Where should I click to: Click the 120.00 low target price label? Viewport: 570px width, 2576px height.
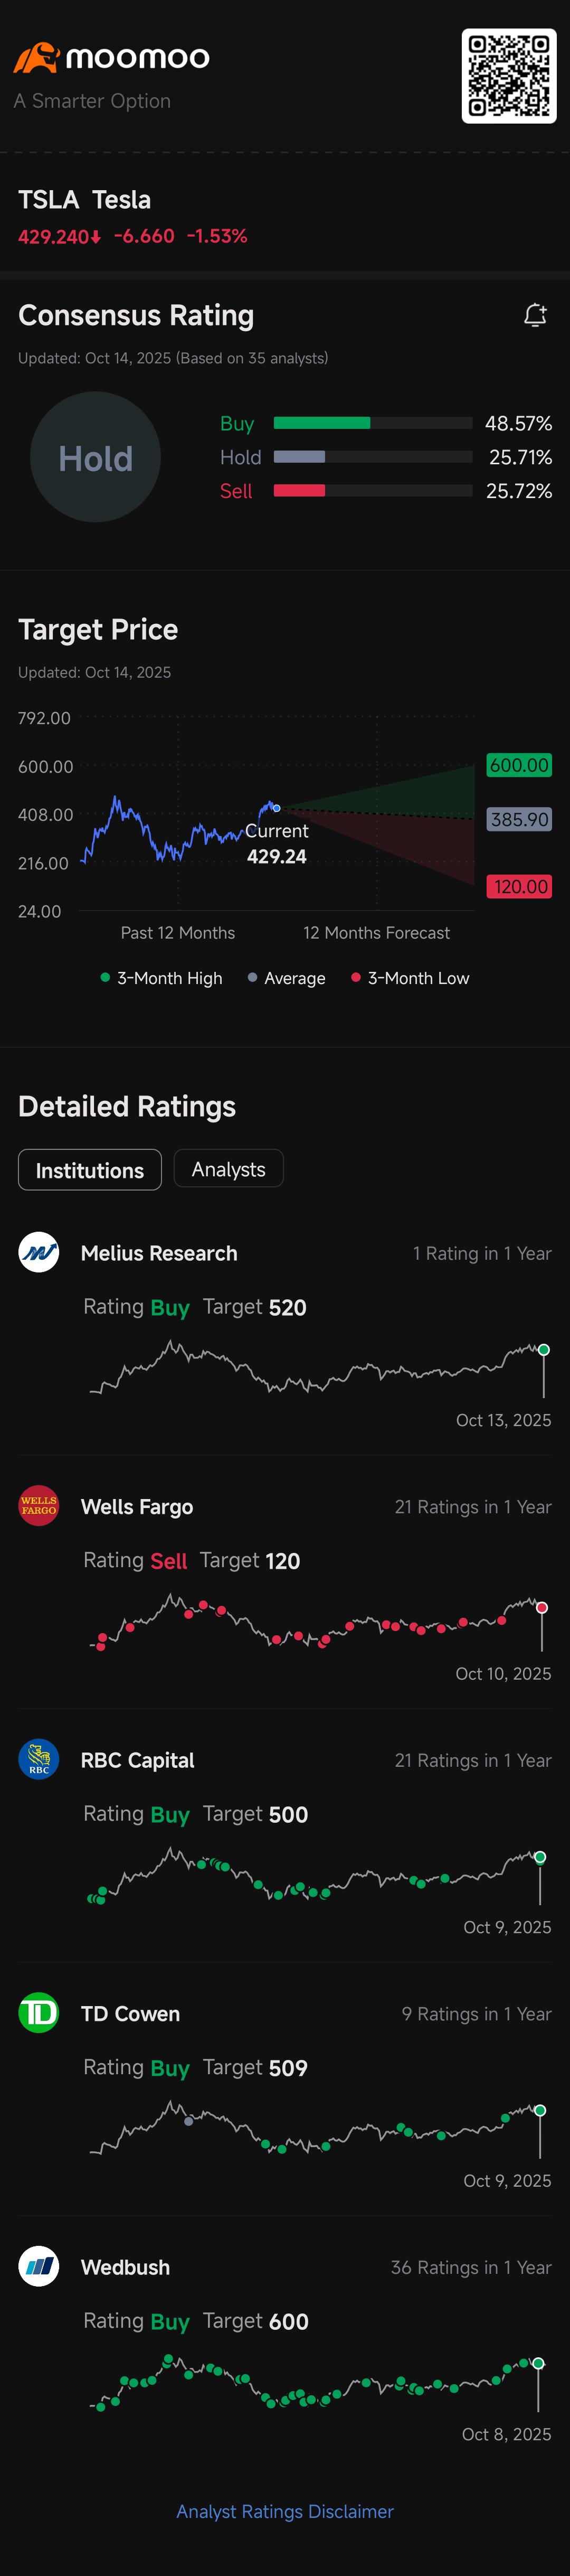(x=519, y=886)
